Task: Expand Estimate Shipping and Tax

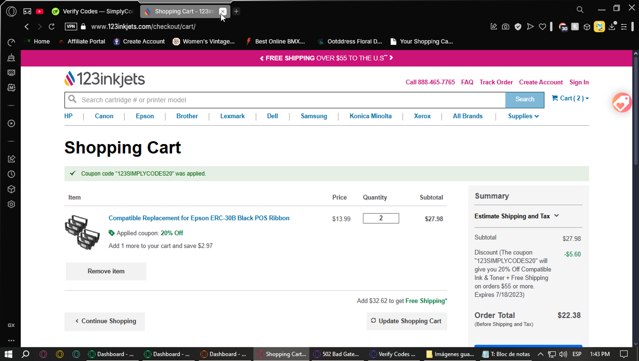Action: (x=517, y=216)
